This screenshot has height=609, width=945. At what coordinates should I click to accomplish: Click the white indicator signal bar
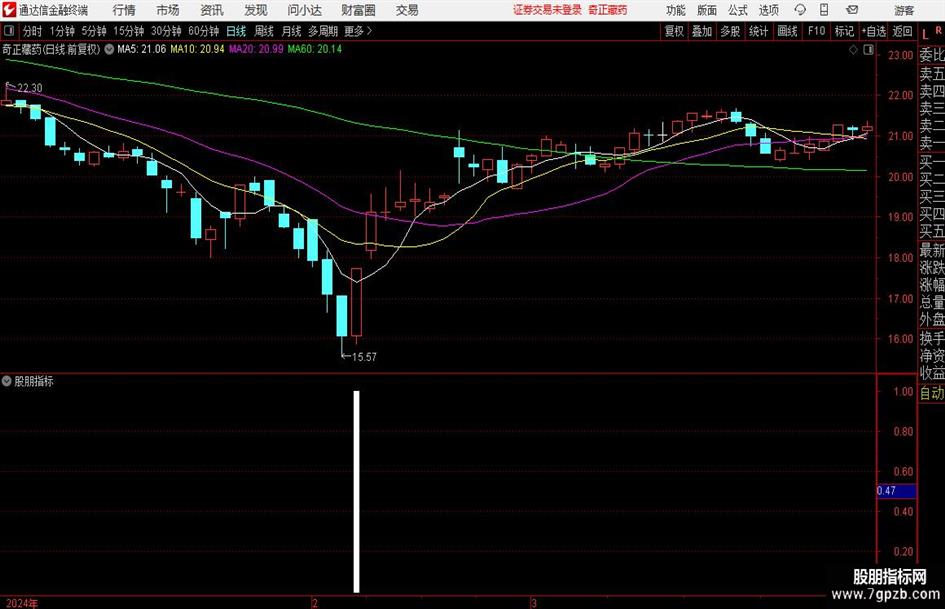[x=356, y=491]
